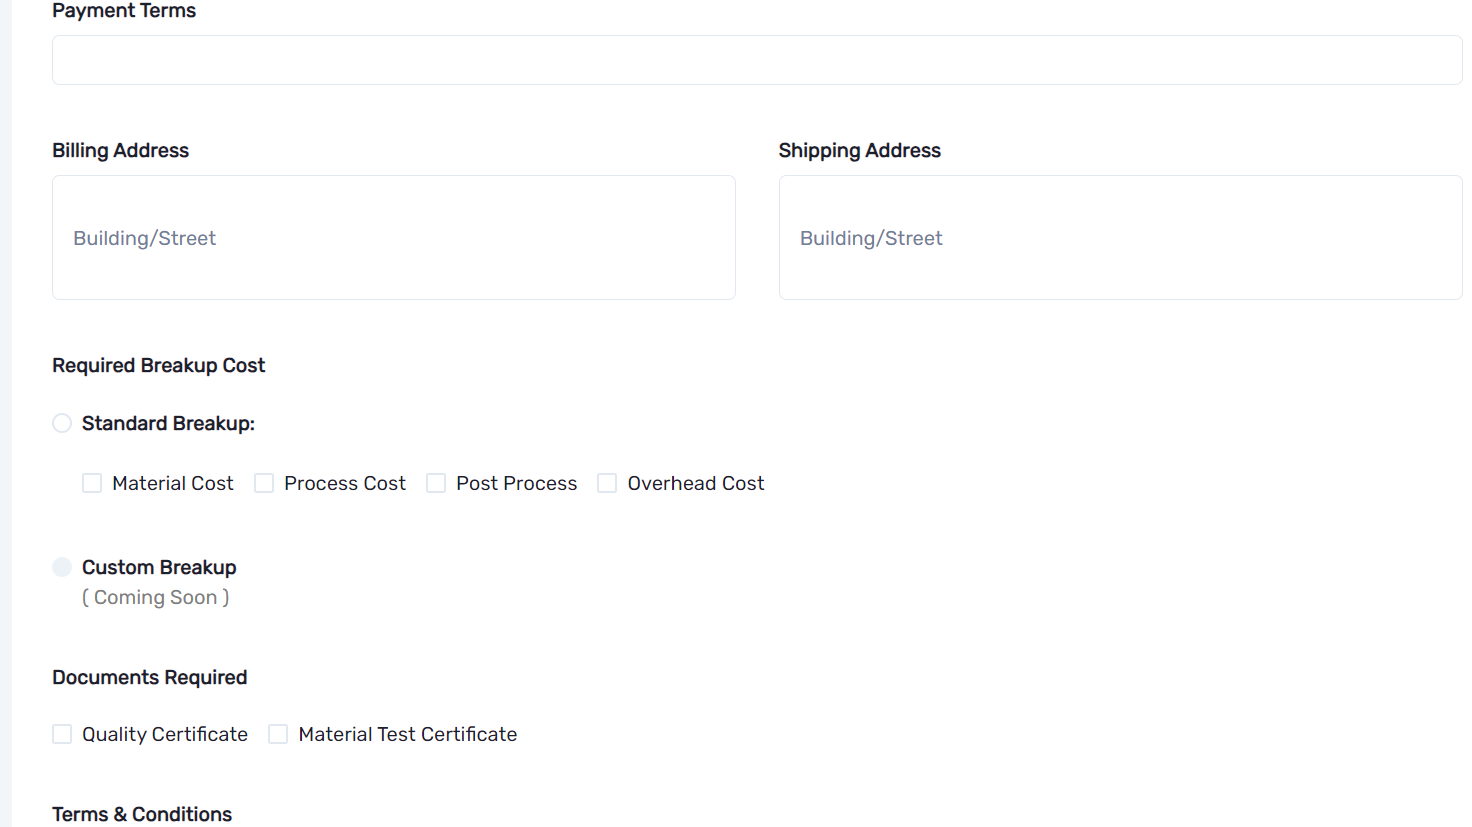Focus the Shipping Address Building/Street box
1472x827 pixels.
pyautogui.click(x=1120, y=238)
